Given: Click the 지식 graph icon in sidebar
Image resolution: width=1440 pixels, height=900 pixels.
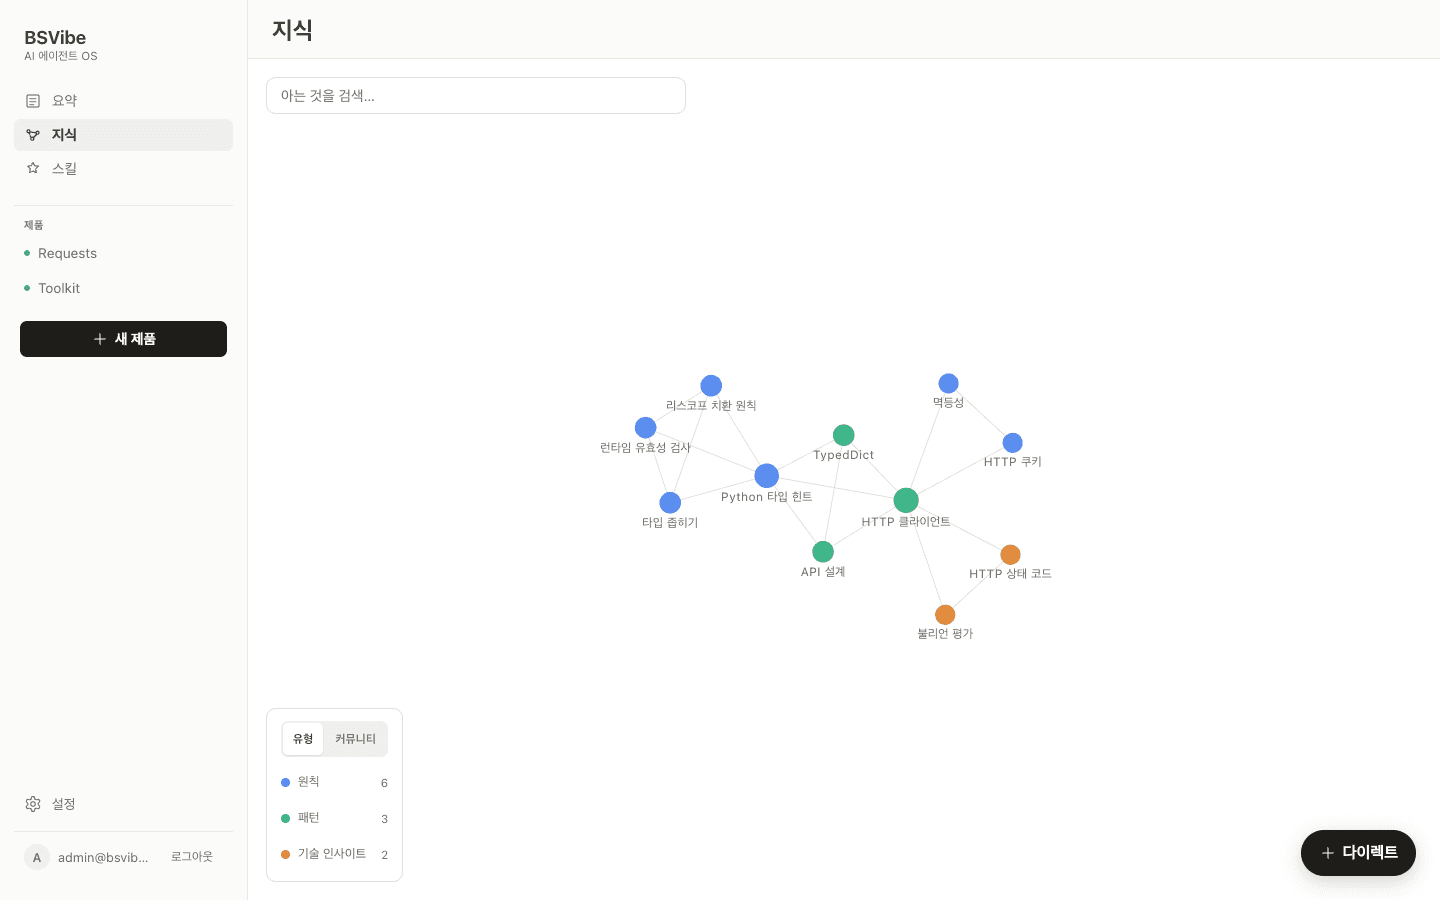Looking at the screenshot, I should 33,135.
